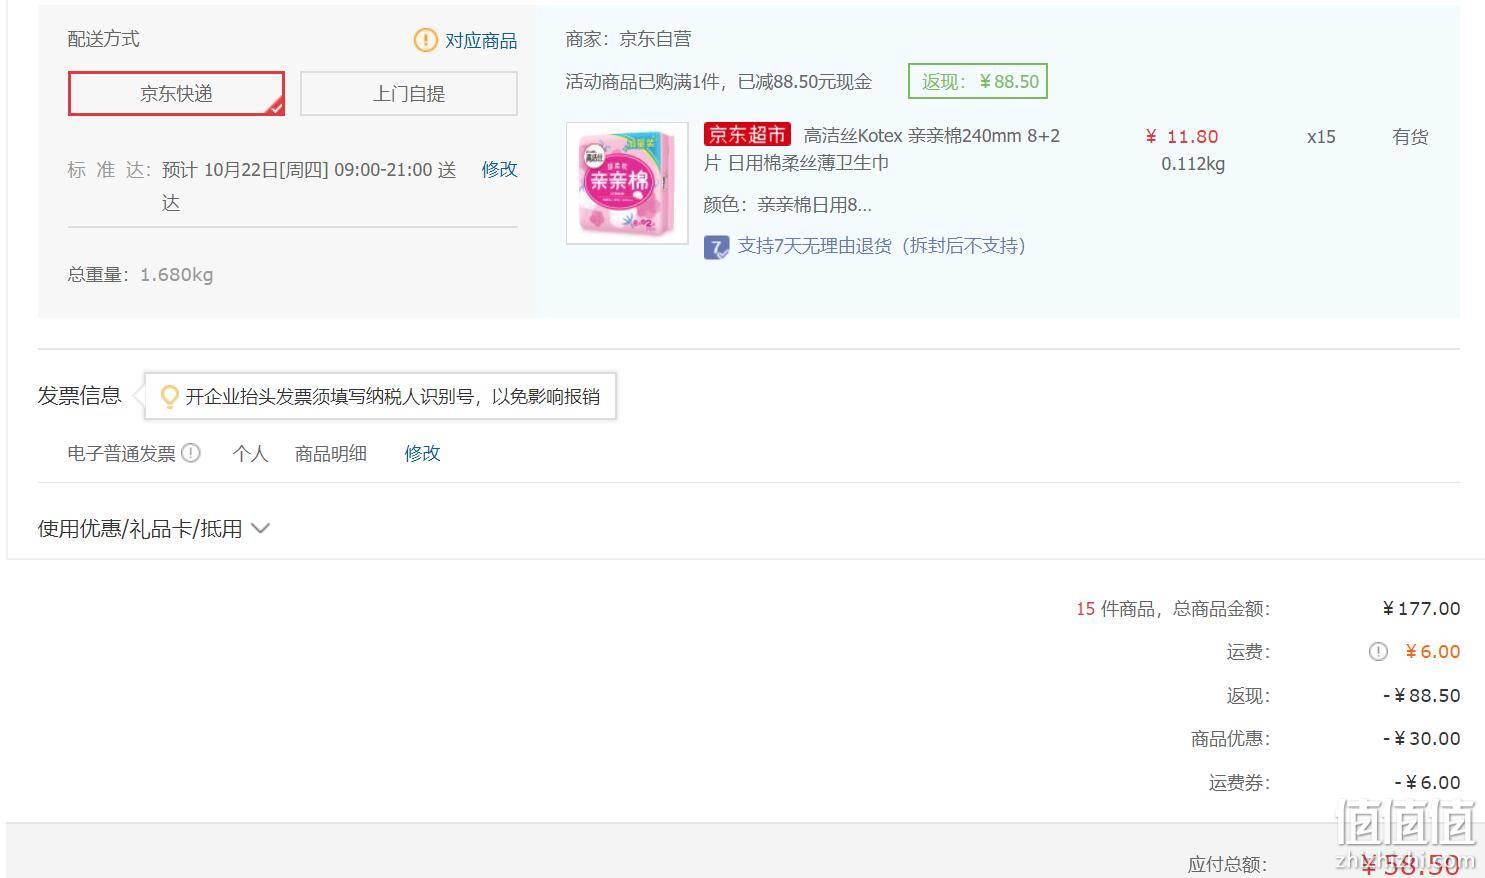The image size is (1485, 878).
Task: Modify invoice information via 修改 link
Action: [x=422, y=453]
